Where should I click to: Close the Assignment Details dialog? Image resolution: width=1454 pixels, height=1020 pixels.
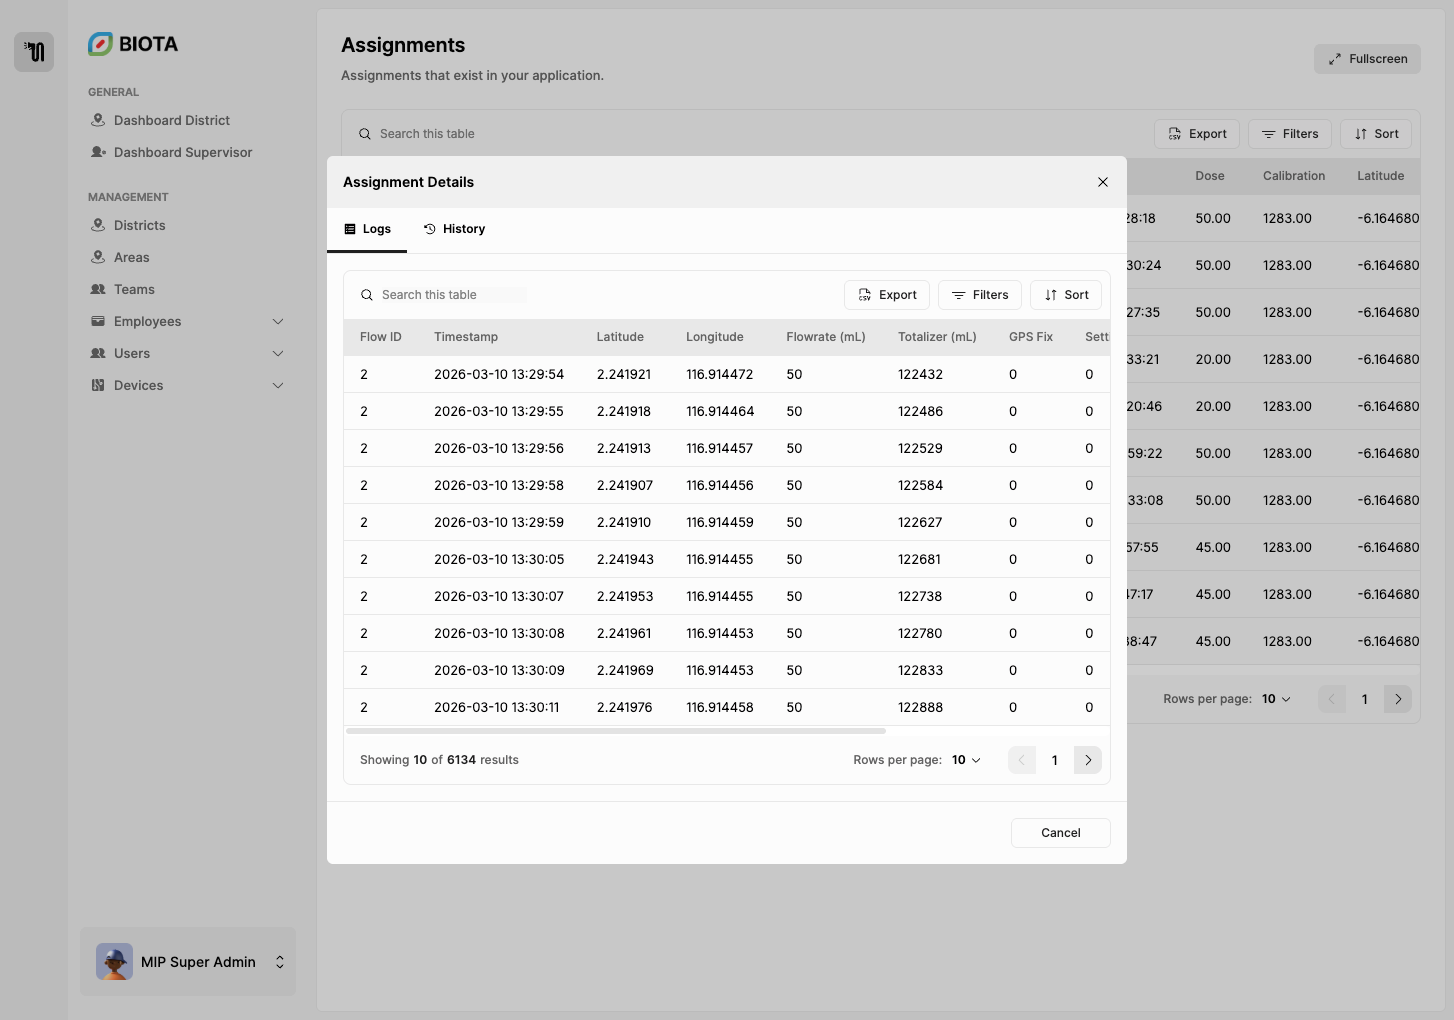click(1102, 182)
